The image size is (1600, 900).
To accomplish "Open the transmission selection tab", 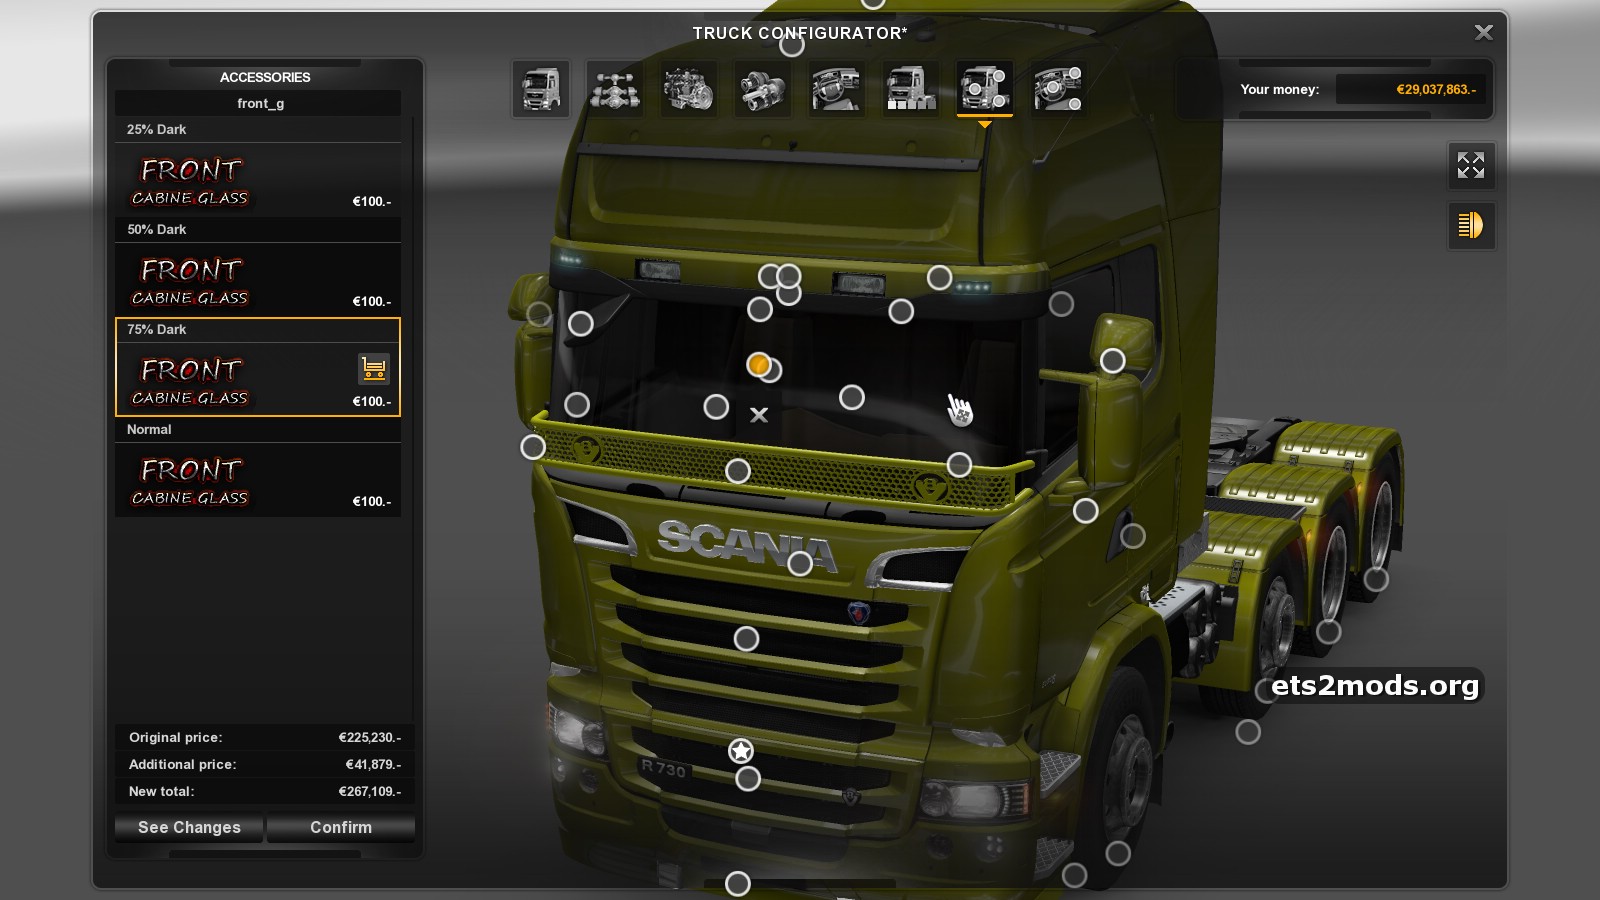I will pos(762,89).
